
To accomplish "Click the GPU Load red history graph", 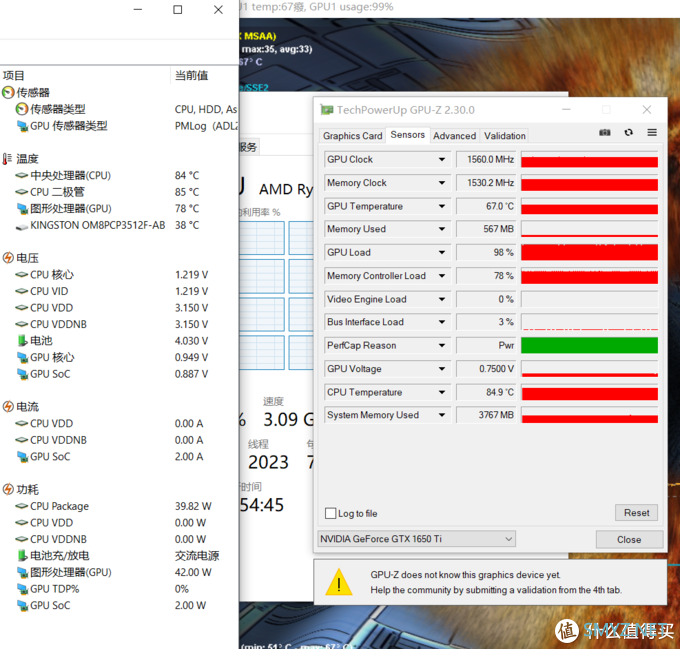I will click(589, 252).
